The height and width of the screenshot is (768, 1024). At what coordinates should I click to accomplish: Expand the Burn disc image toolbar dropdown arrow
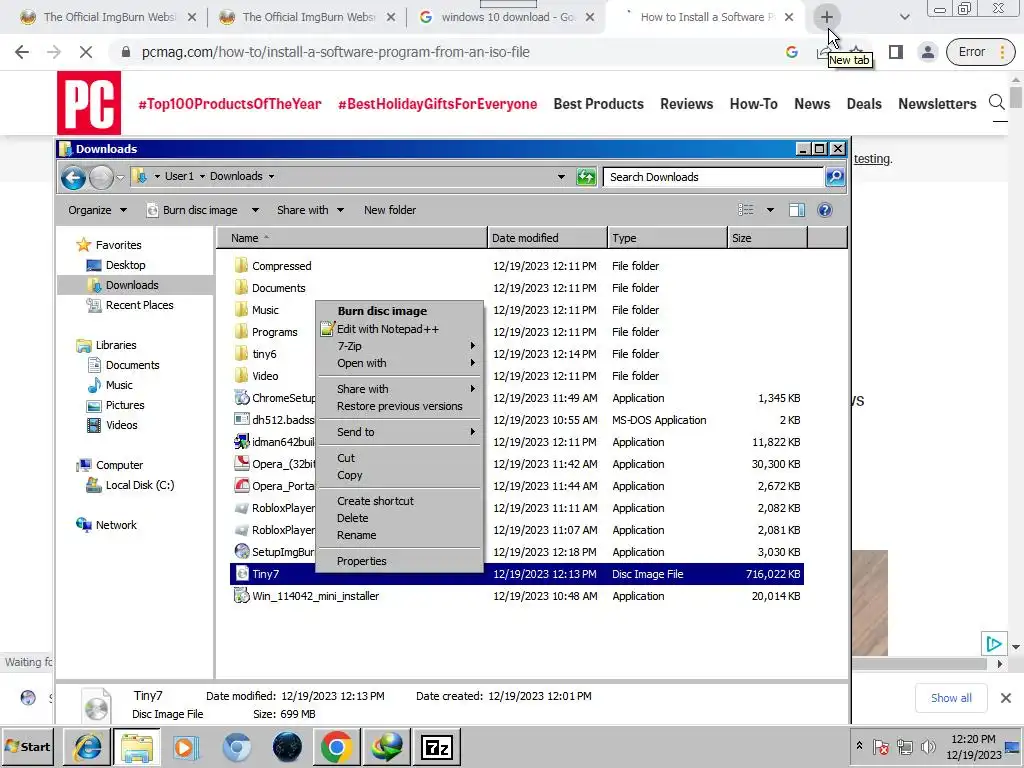(255, 210)
